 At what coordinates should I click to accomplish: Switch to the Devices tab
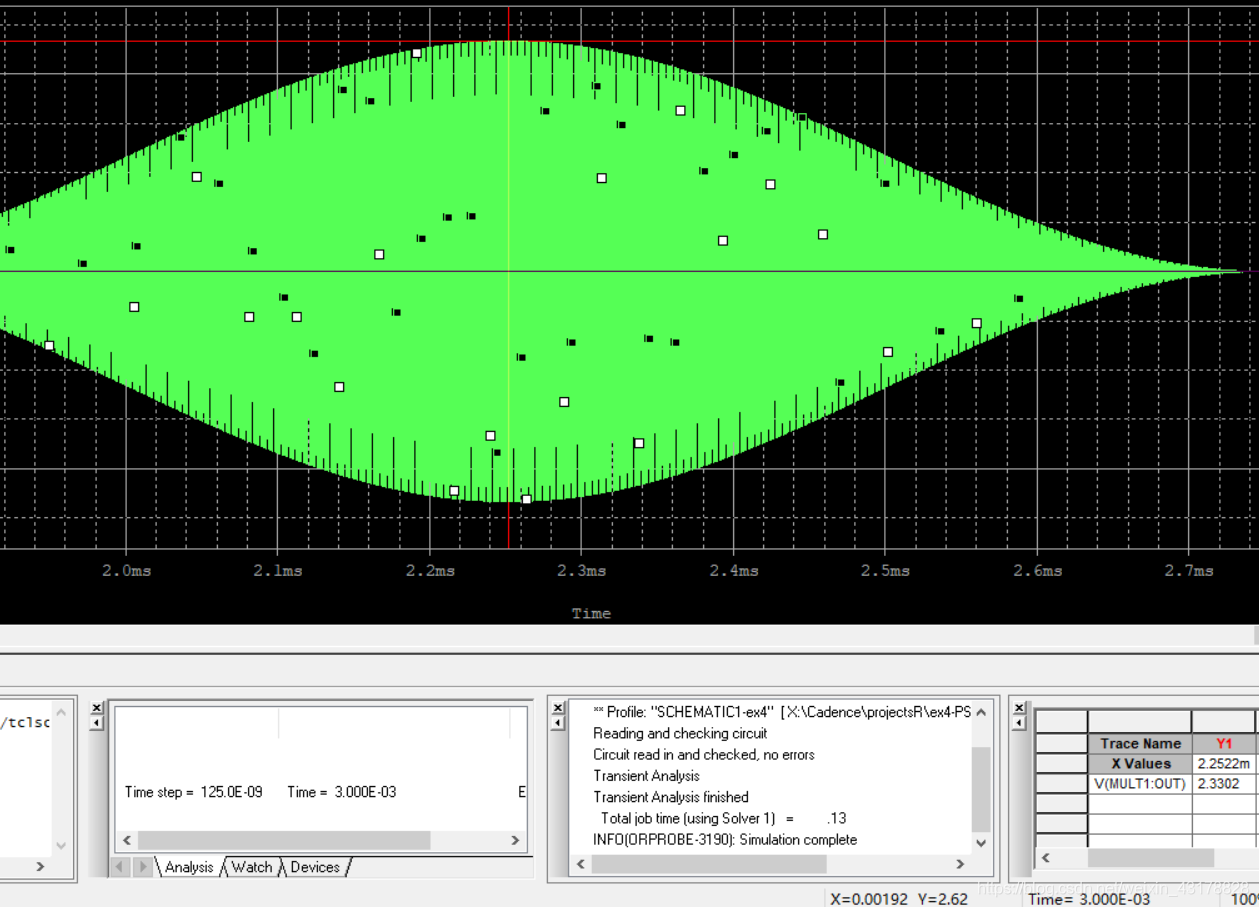click(x=315, y=867)
